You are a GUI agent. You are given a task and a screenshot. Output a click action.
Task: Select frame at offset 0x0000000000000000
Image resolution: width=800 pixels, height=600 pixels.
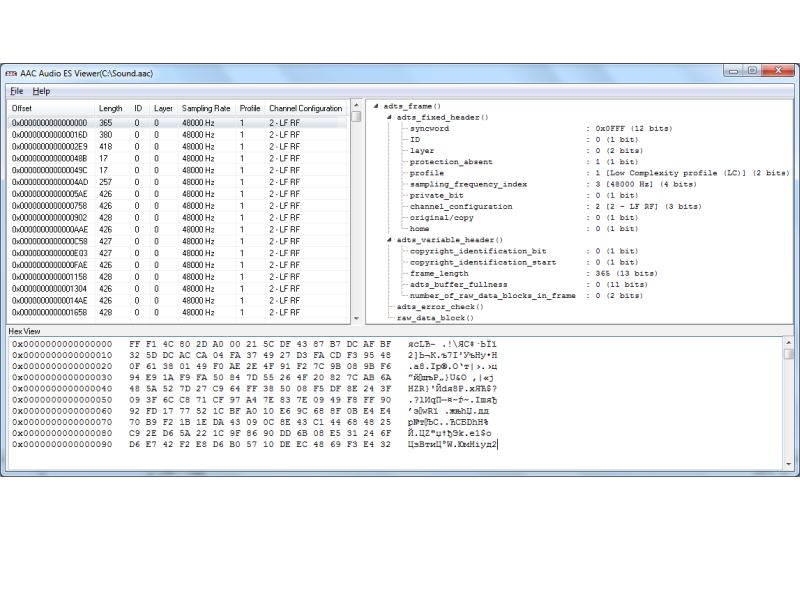(x=178, y=123)
